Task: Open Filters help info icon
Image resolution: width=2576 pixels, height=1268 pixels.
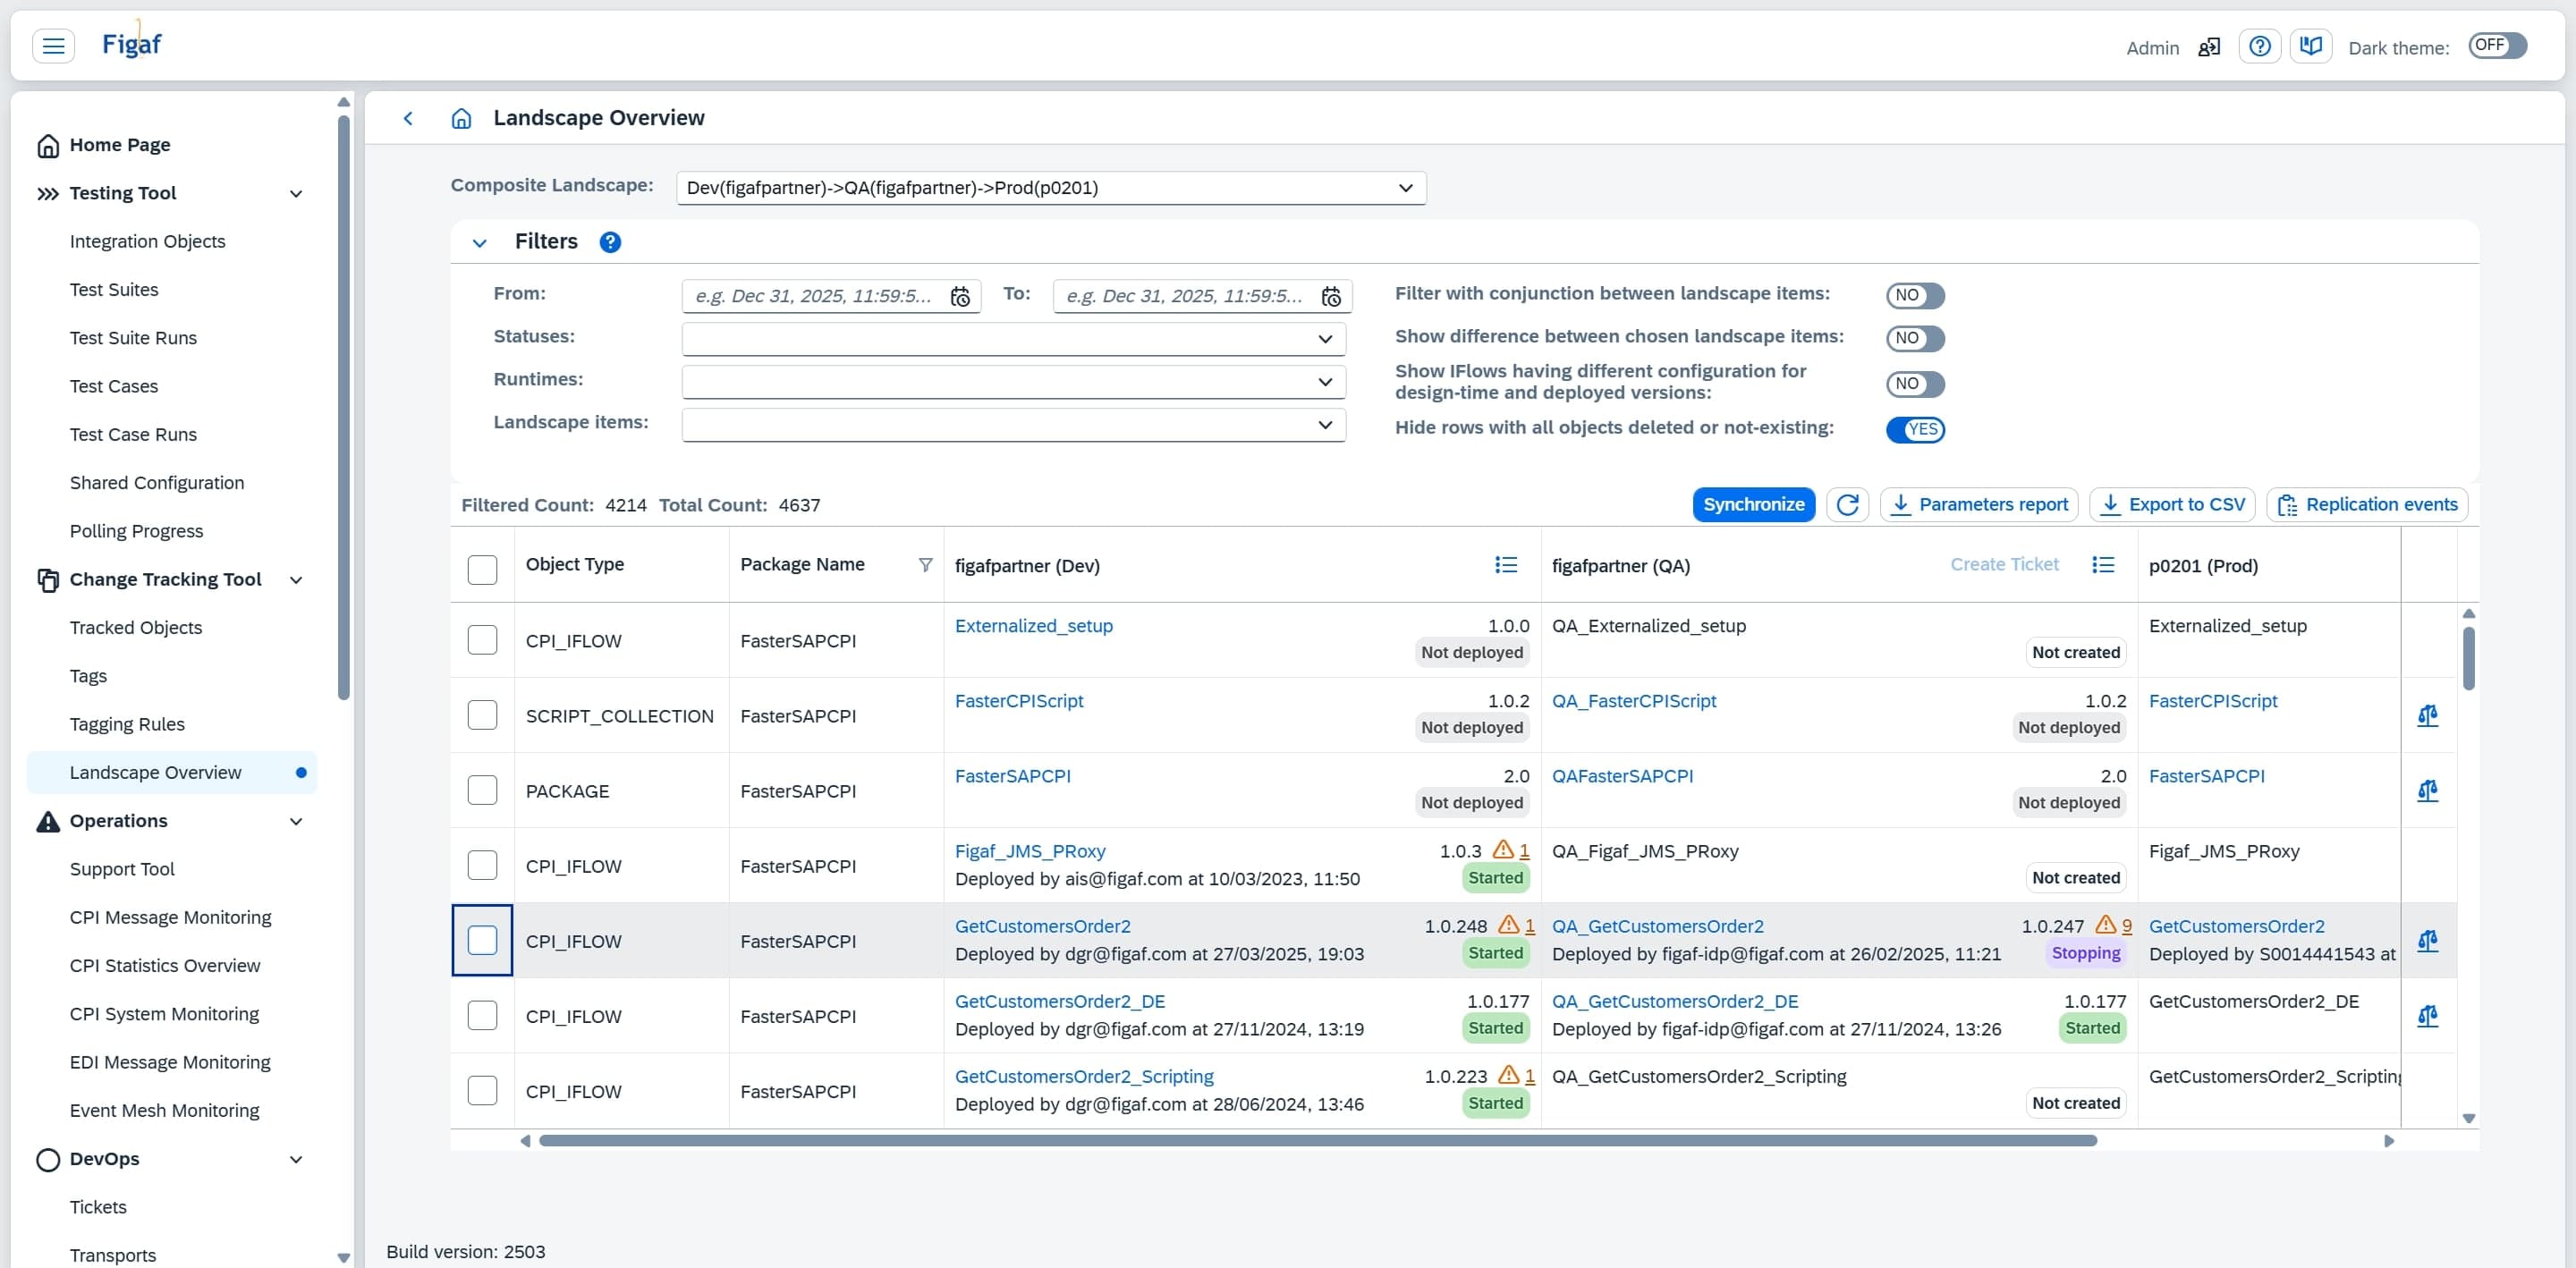Action: coord(610,242)
